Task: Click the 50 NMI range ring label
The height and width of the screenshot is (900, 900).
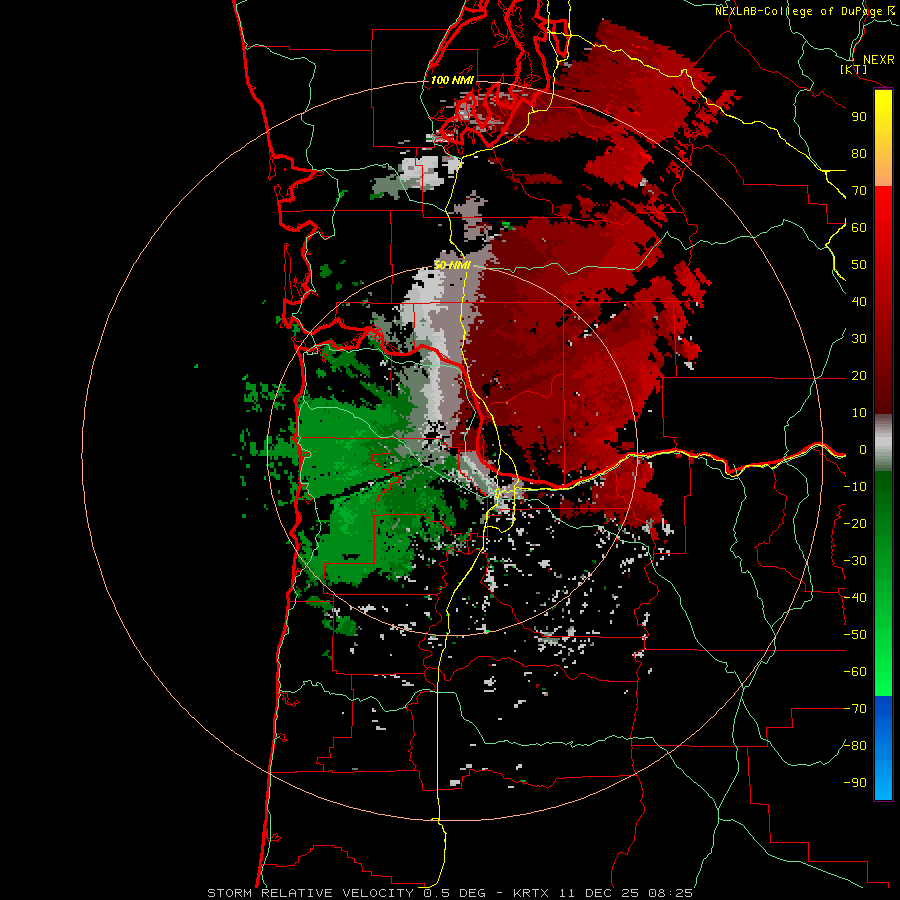Action: tap(452, 265)
